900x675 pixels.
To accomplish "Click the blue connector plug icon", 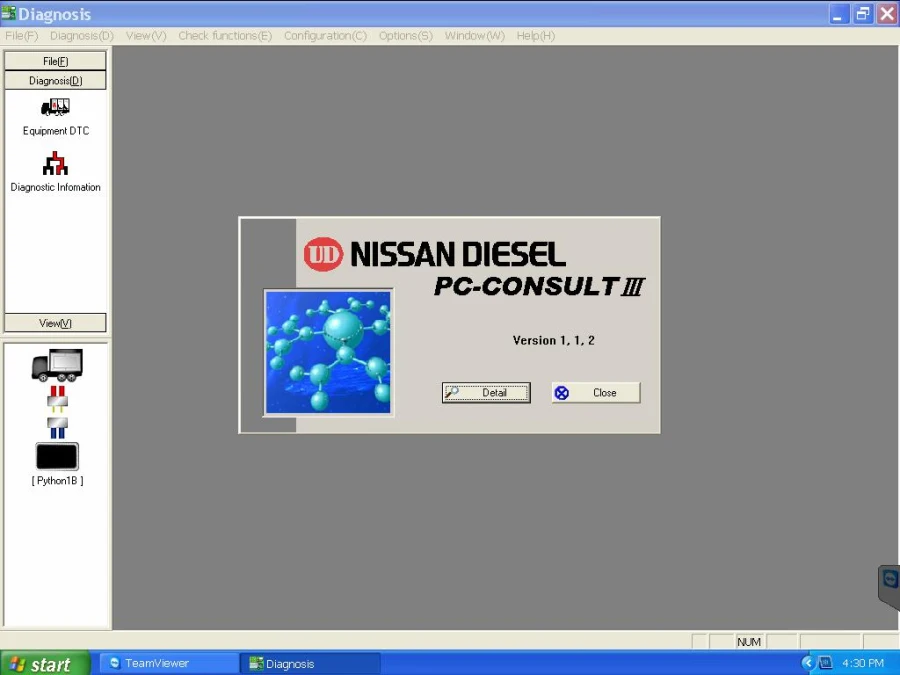I will tap(57, 428).
